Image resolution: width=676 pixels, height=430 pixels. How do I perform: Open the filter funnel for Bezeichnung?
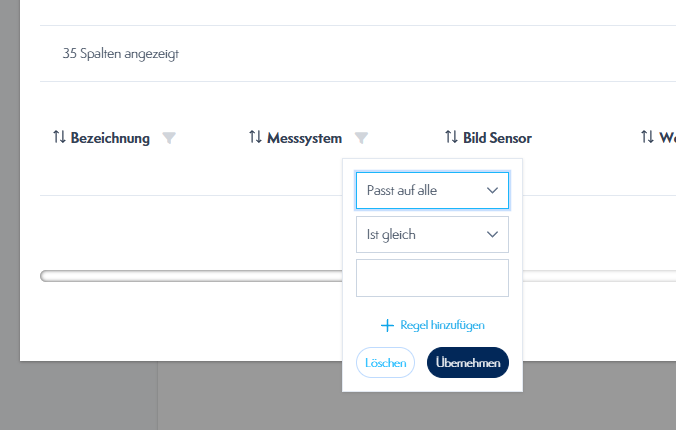pos(169,138)
